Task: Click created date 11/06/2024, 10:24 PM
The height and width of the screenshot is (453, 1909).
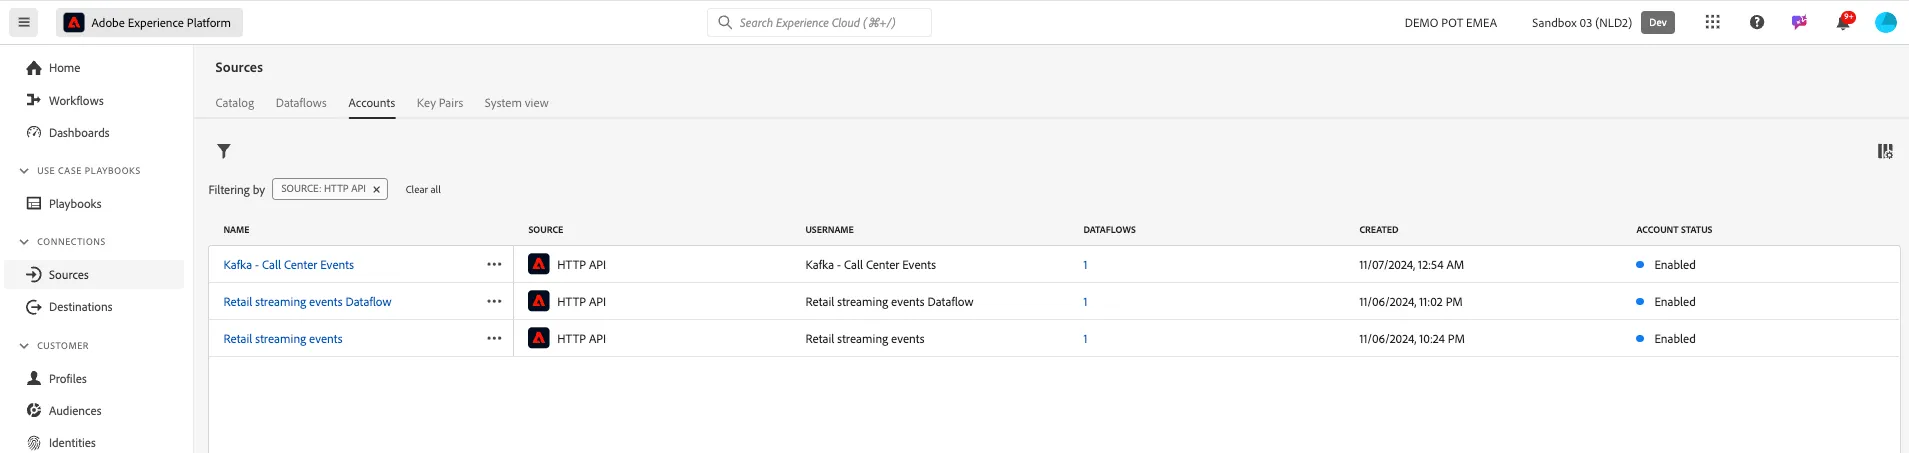Action: 1411,339
